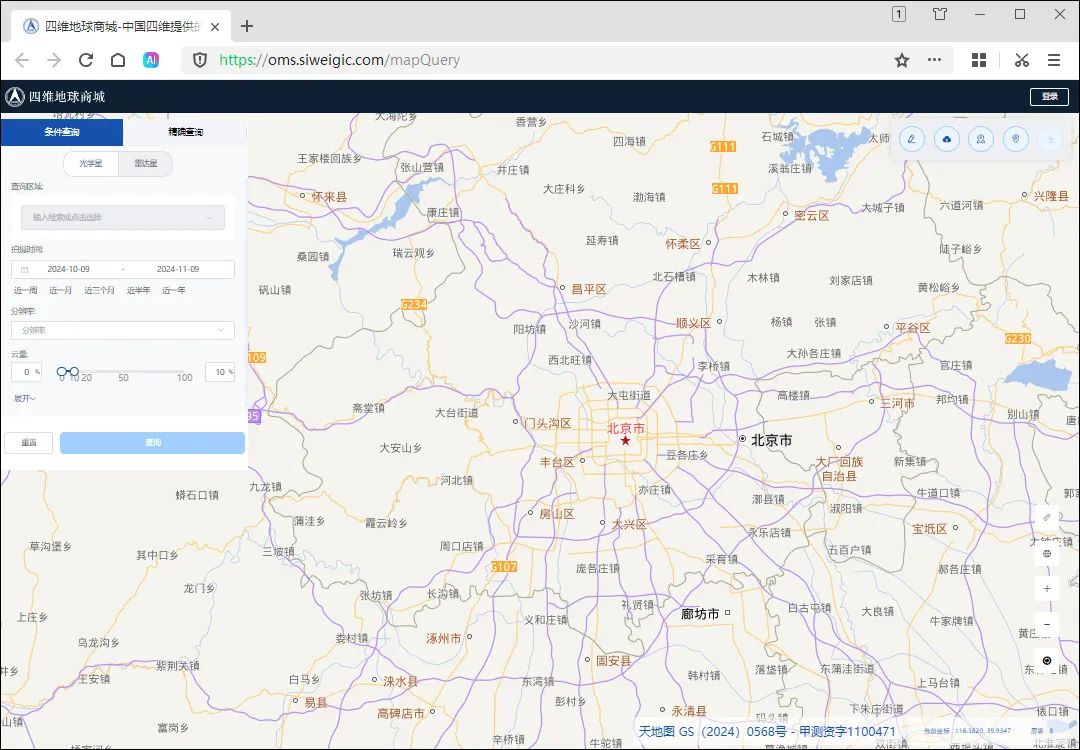1080x750 pixels.
Task: Click the address bar URL oms.siweigic.com
Action: tap(340, 60)
